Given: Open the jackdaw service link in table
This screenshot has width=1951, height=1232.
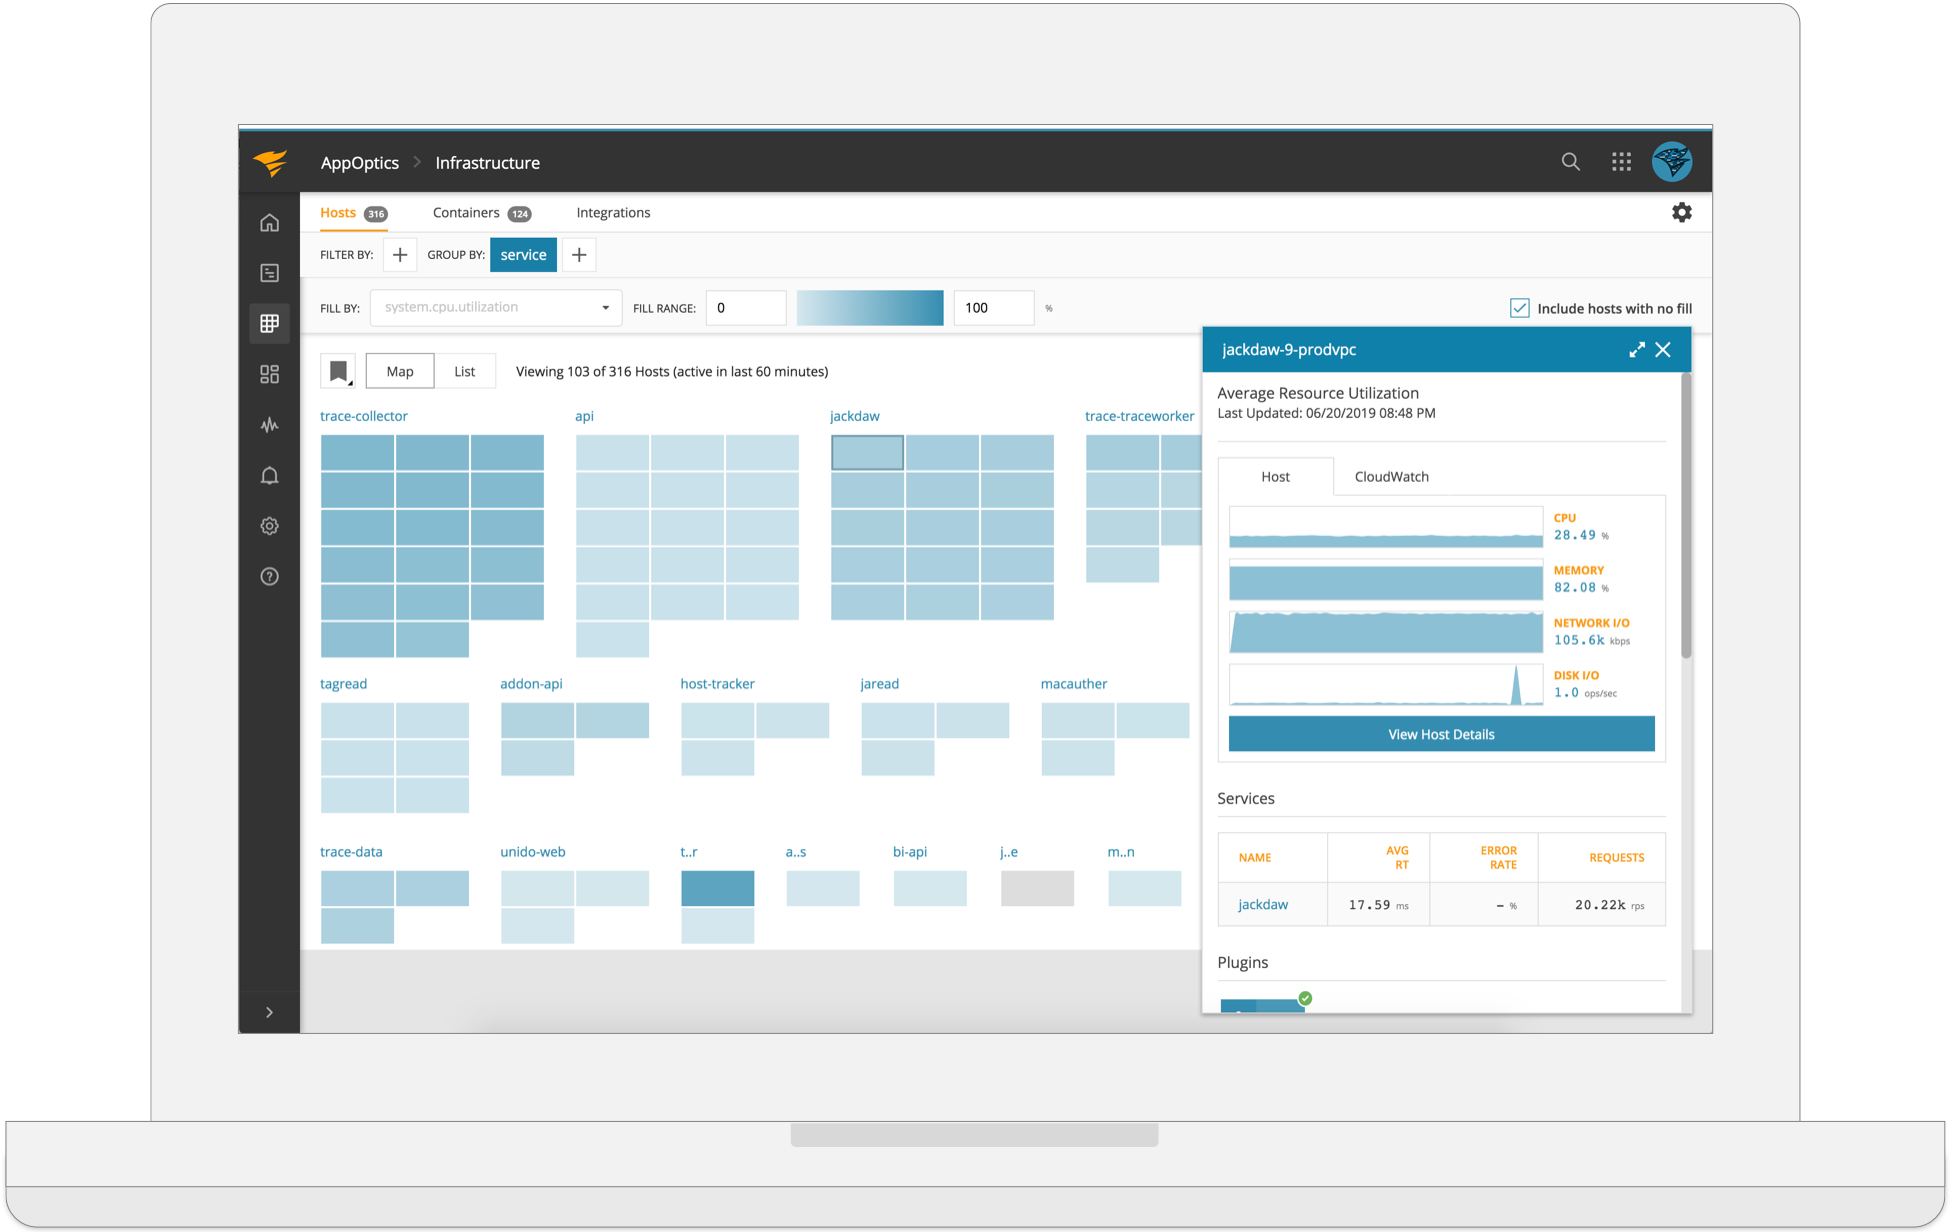Looking at the screenshot, I should [1262, 904].
